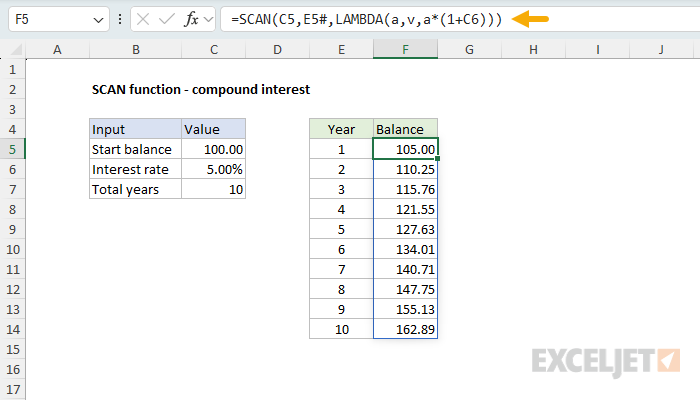The image size is (700, 400).
Task: Open Insert Function via the fx icon
Action: [192, 20]
